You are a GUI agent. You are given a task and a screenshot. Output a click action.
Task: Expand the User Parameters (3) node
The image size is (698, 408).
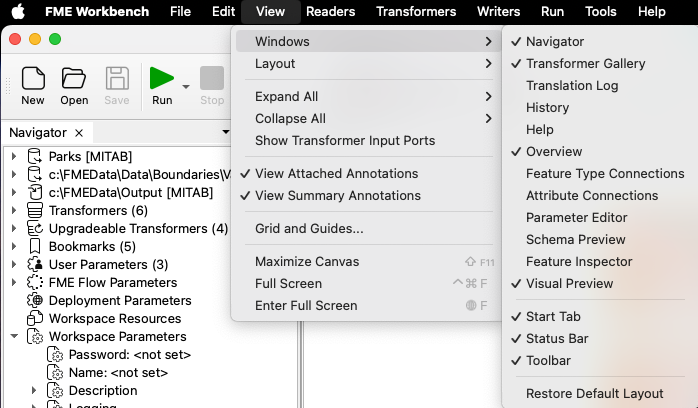coord(14,264)
